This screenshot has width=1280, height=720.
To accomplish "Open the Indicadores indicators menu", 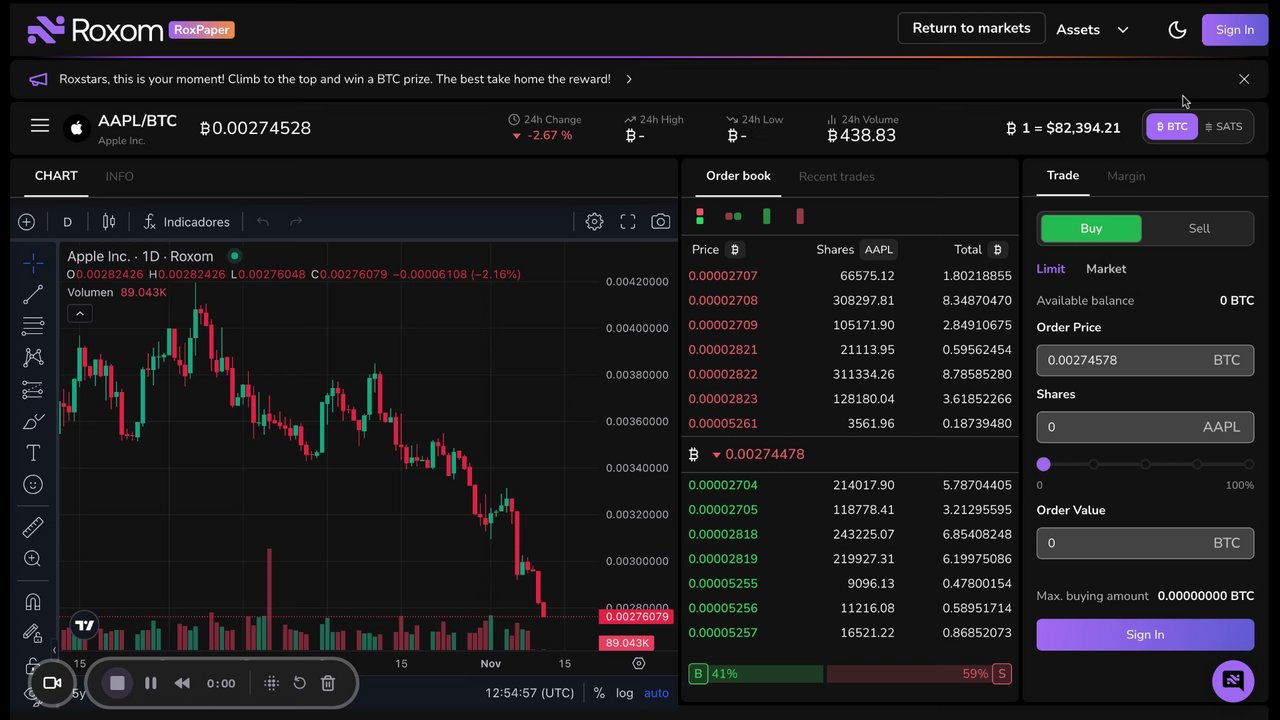I will point(186,222).
